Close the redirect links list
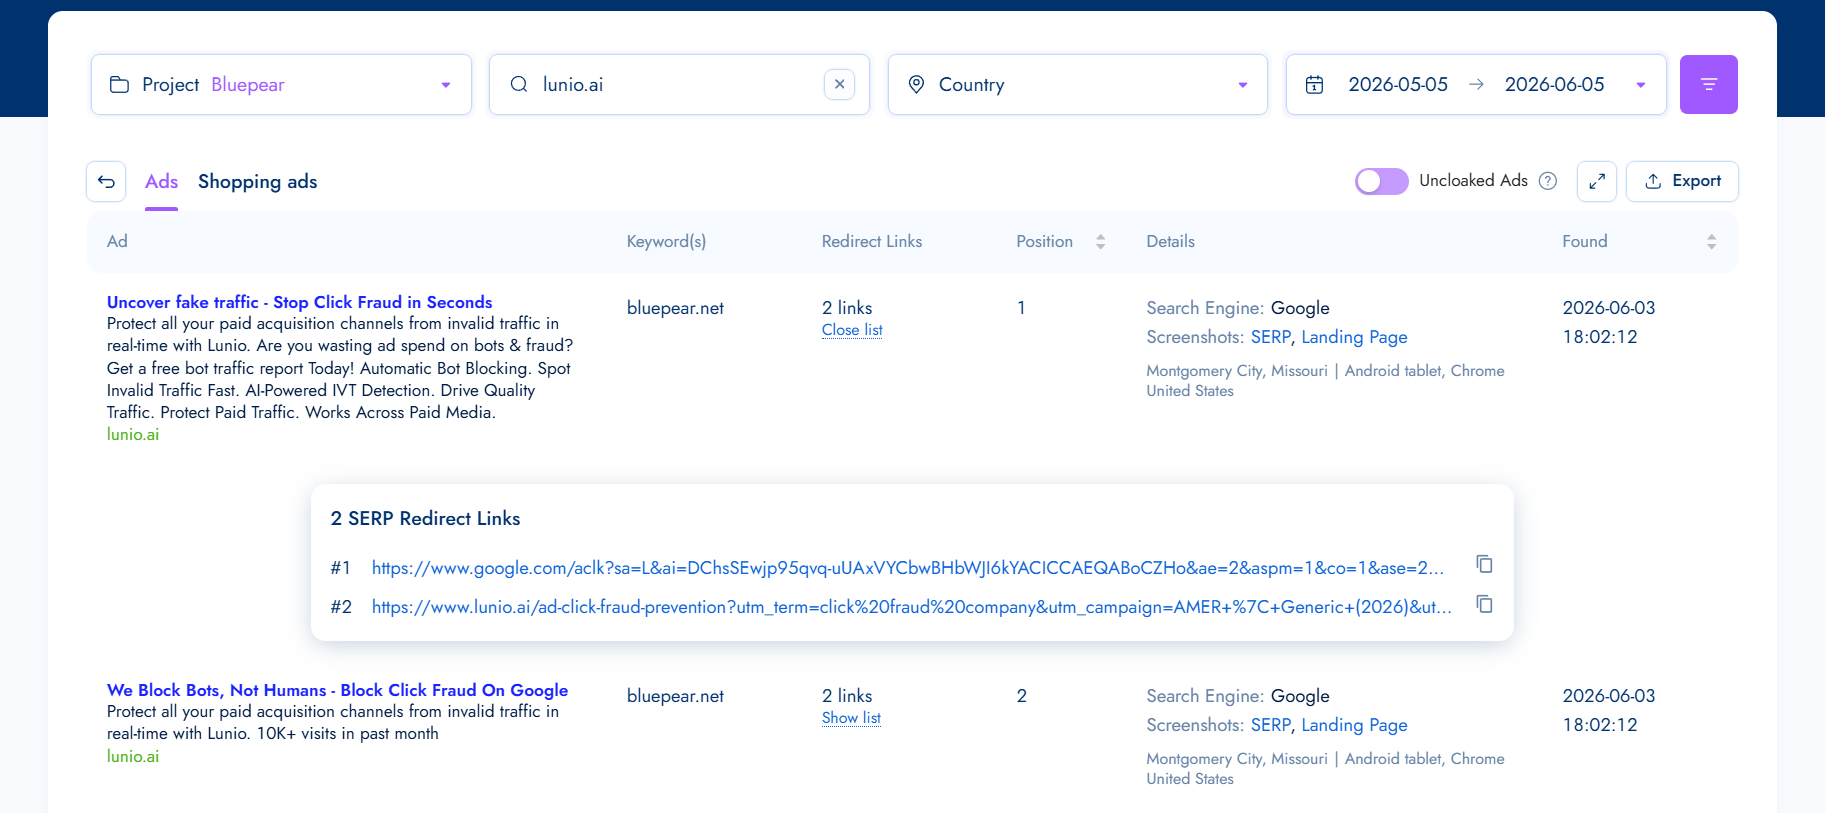Image resolution: width=1826 pixels, height=813 pixels. click(x=852, y=330)
